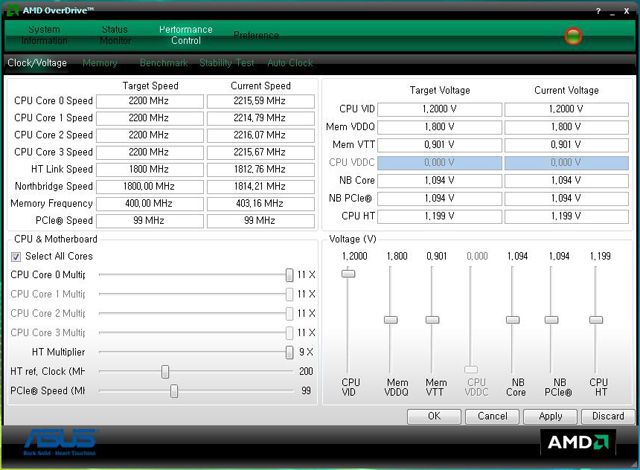
Task: Click Mem VTT target voltage field
Action: tap(440, 145)
